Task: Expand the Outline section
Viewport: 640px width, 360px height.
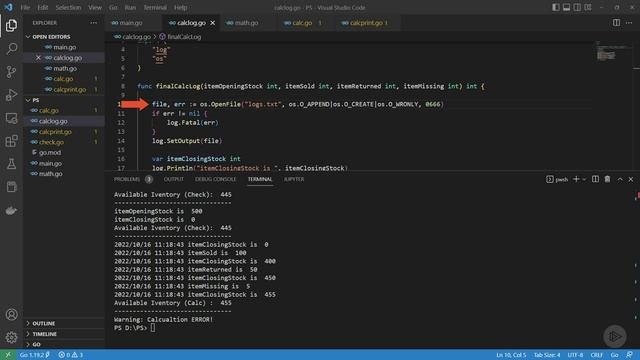Action: pyautogui.click(x=44, y=323)
